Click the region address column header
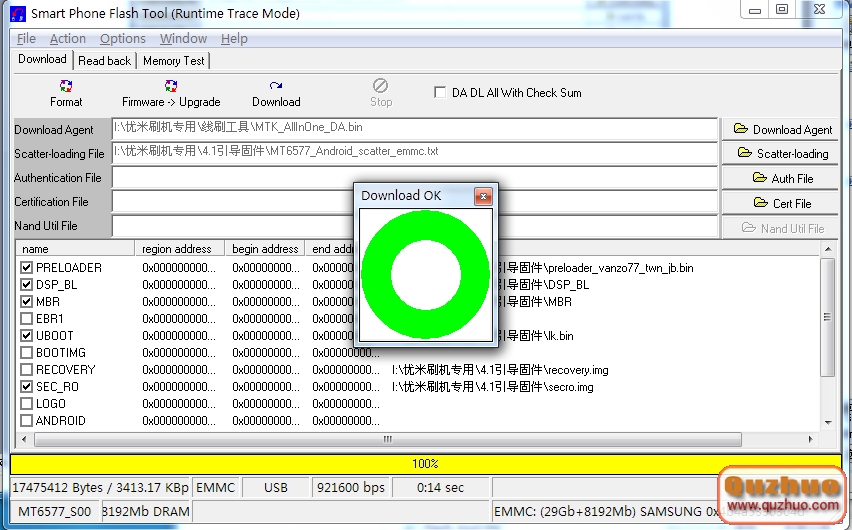The height and width of the screenshot is (530, 852). (179, 248)
